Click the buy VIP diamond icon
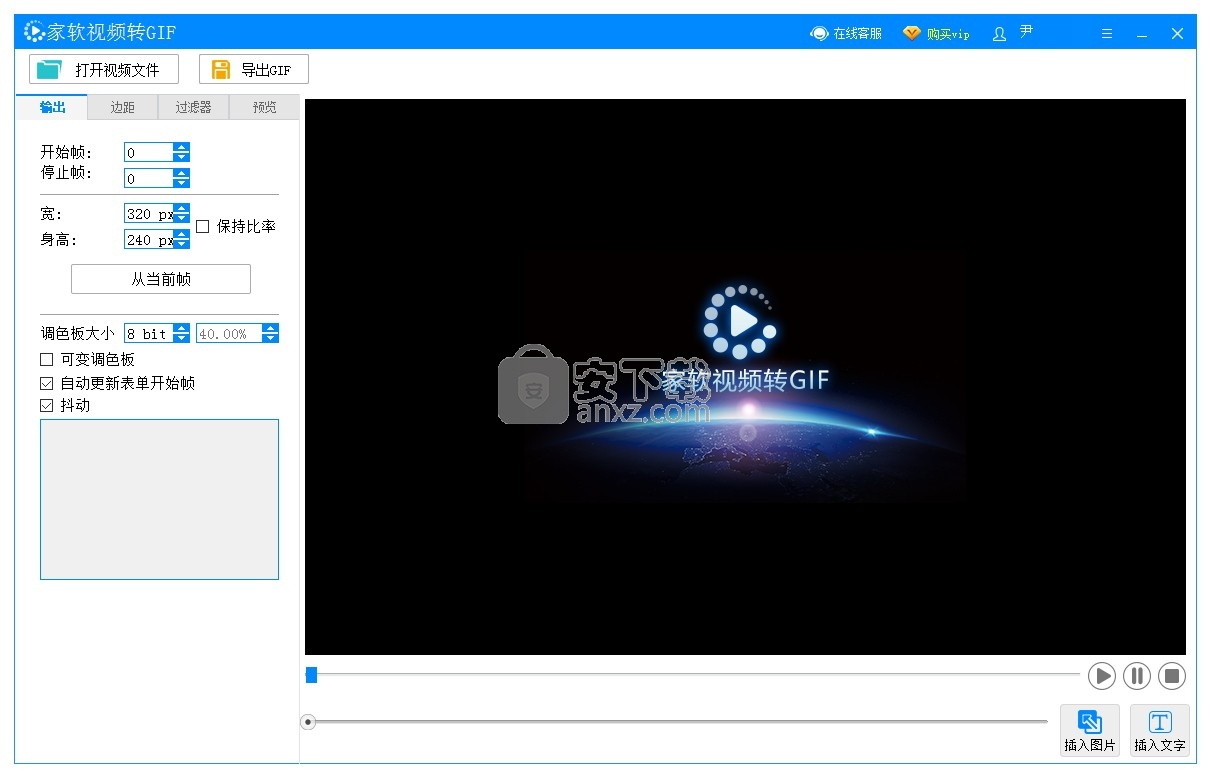1213x772 pixels. 911,33
